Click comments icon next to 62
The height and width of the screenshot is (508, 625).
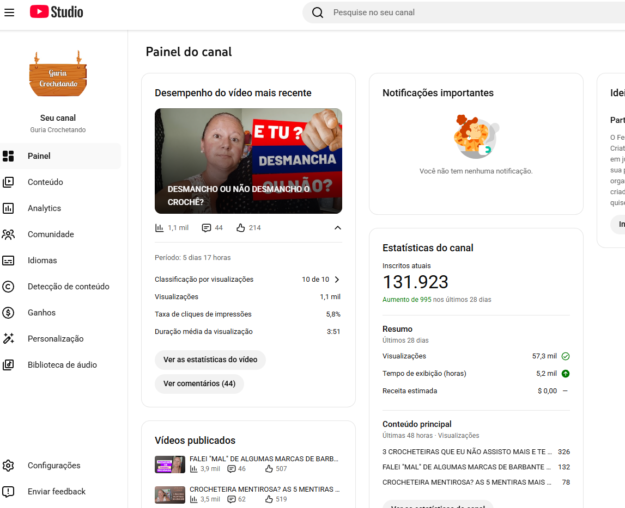231,499
